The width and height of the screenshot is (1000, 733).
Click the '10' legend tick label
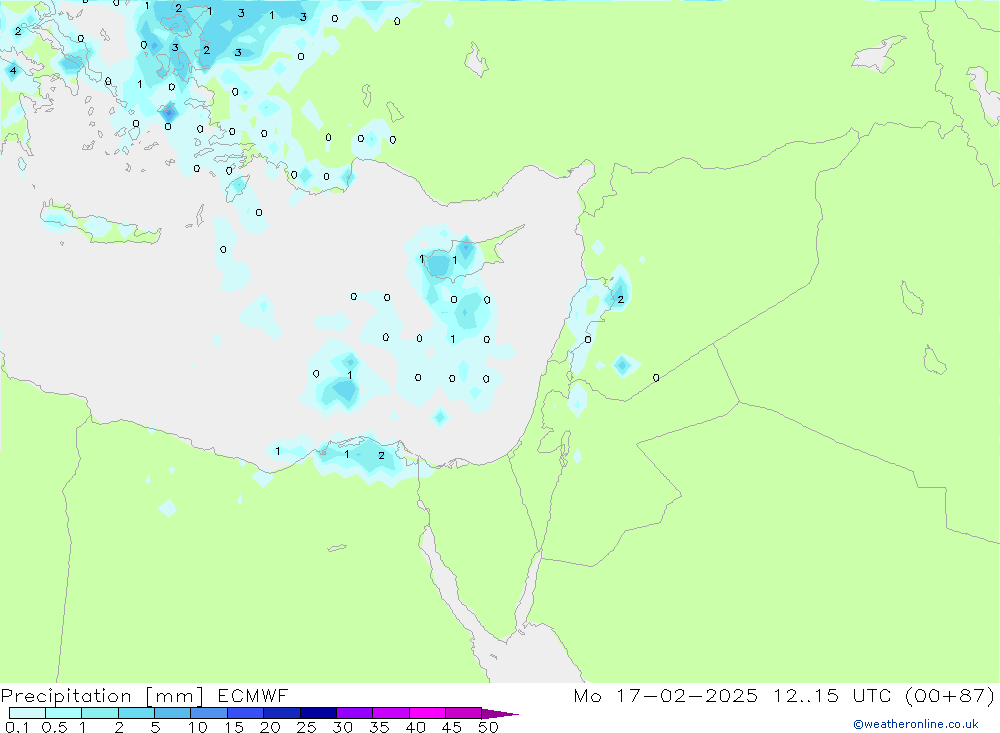(x=198, y=727)
